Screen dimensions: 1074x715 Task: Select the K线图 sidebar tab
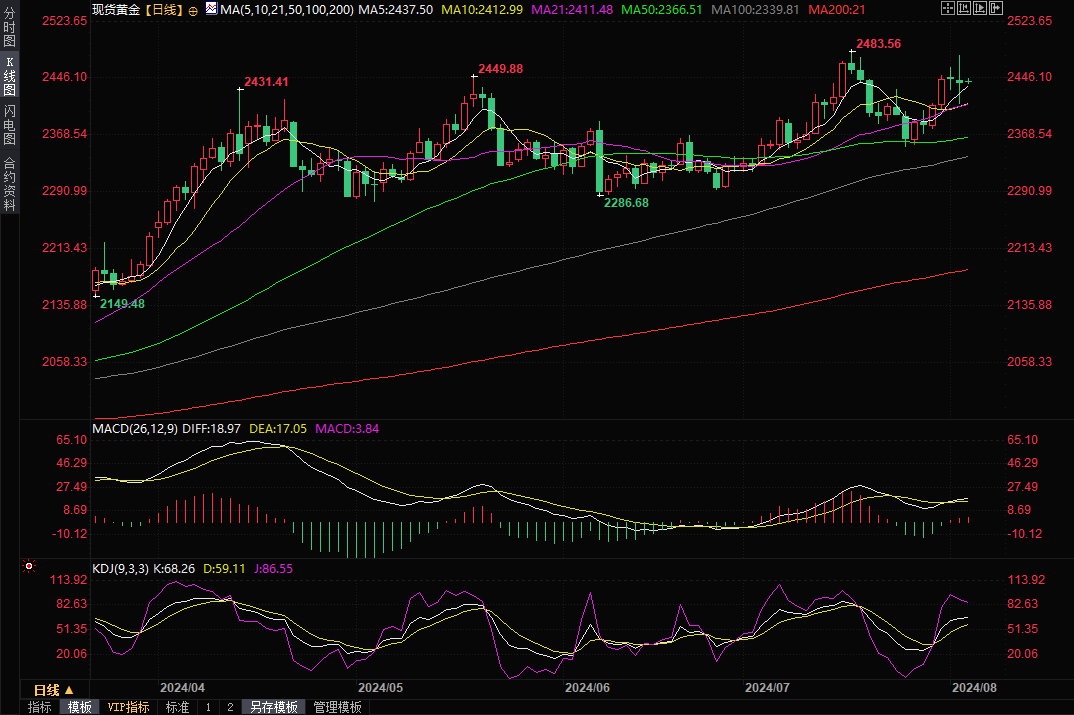click(9, 76)
